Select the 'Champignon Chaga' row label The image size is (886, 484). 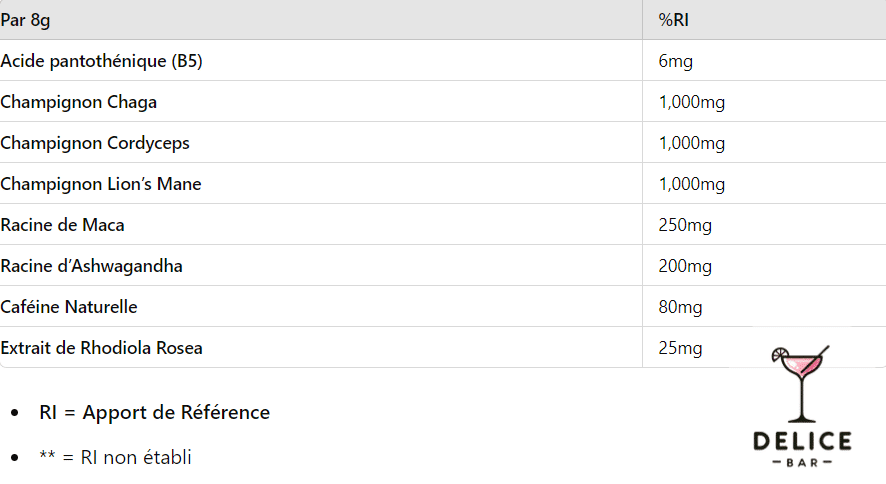pyautogui.click(x=79, y=102)
